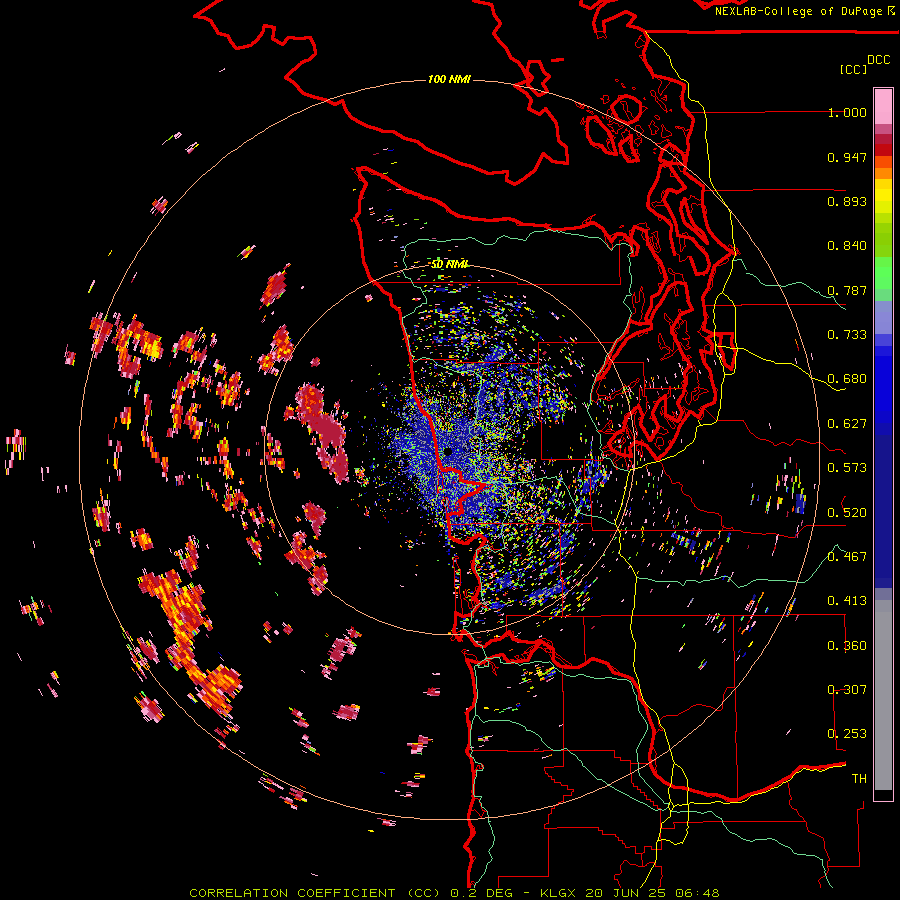This screenshot has width=900, height=900.
Task: Click the 0.840 color scale value
Action: (x=847, y=246)
